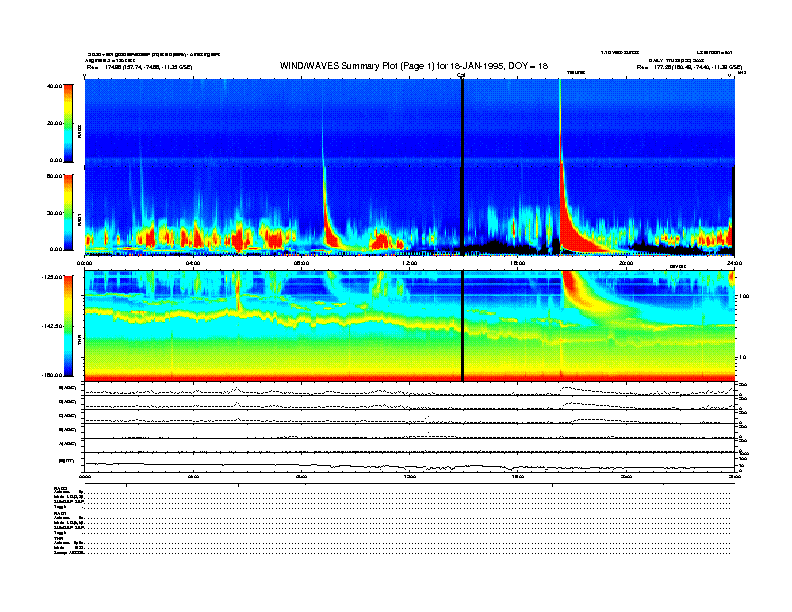This screenshot has height=612, width=792.
Task: Click the 30.00 value on RAD1 scale
Action: tap(54, 213)
